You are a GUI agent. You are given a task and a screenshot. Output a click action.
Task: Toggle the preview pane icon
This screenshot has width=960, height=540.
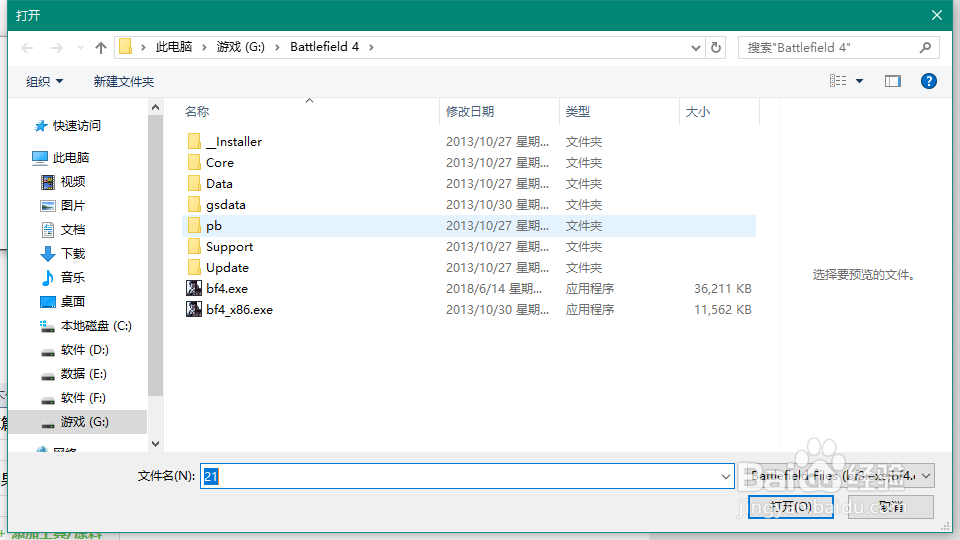click(x=893, y=81)
